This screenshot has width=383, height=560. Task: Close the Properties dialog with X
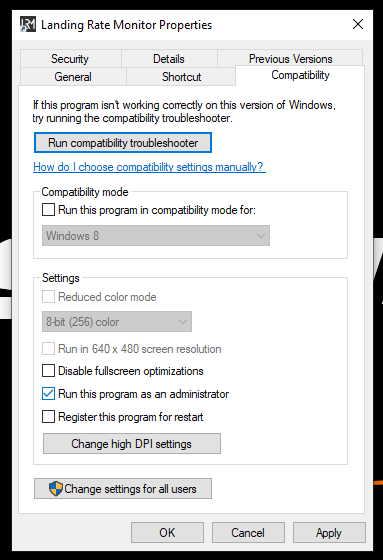click(x=358, y=24)
